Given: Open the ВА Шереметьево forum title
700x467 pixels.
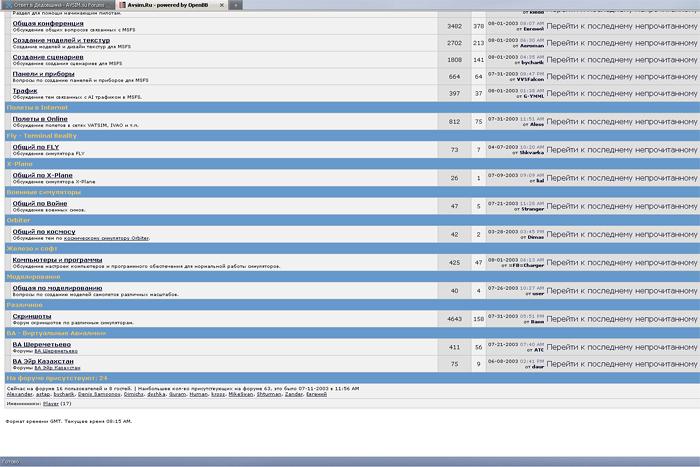Looking at the screenshot, I should click(x=42, y=344).
